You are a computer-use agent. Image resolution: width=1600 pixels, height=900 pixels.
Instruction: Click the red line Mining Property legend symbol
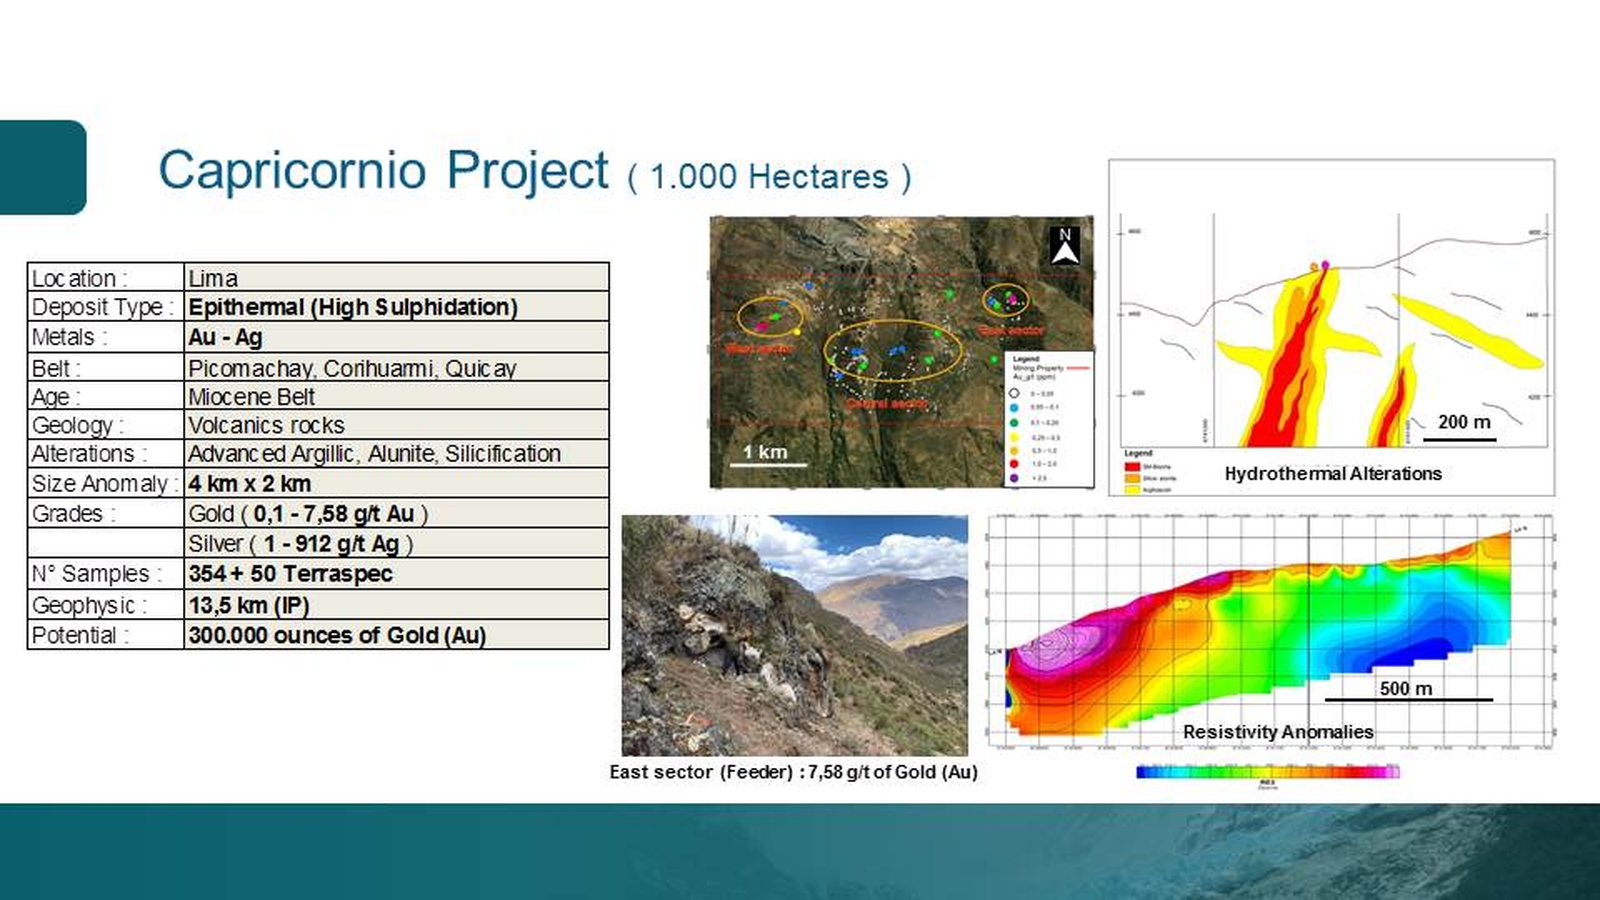click(1078, 368)
